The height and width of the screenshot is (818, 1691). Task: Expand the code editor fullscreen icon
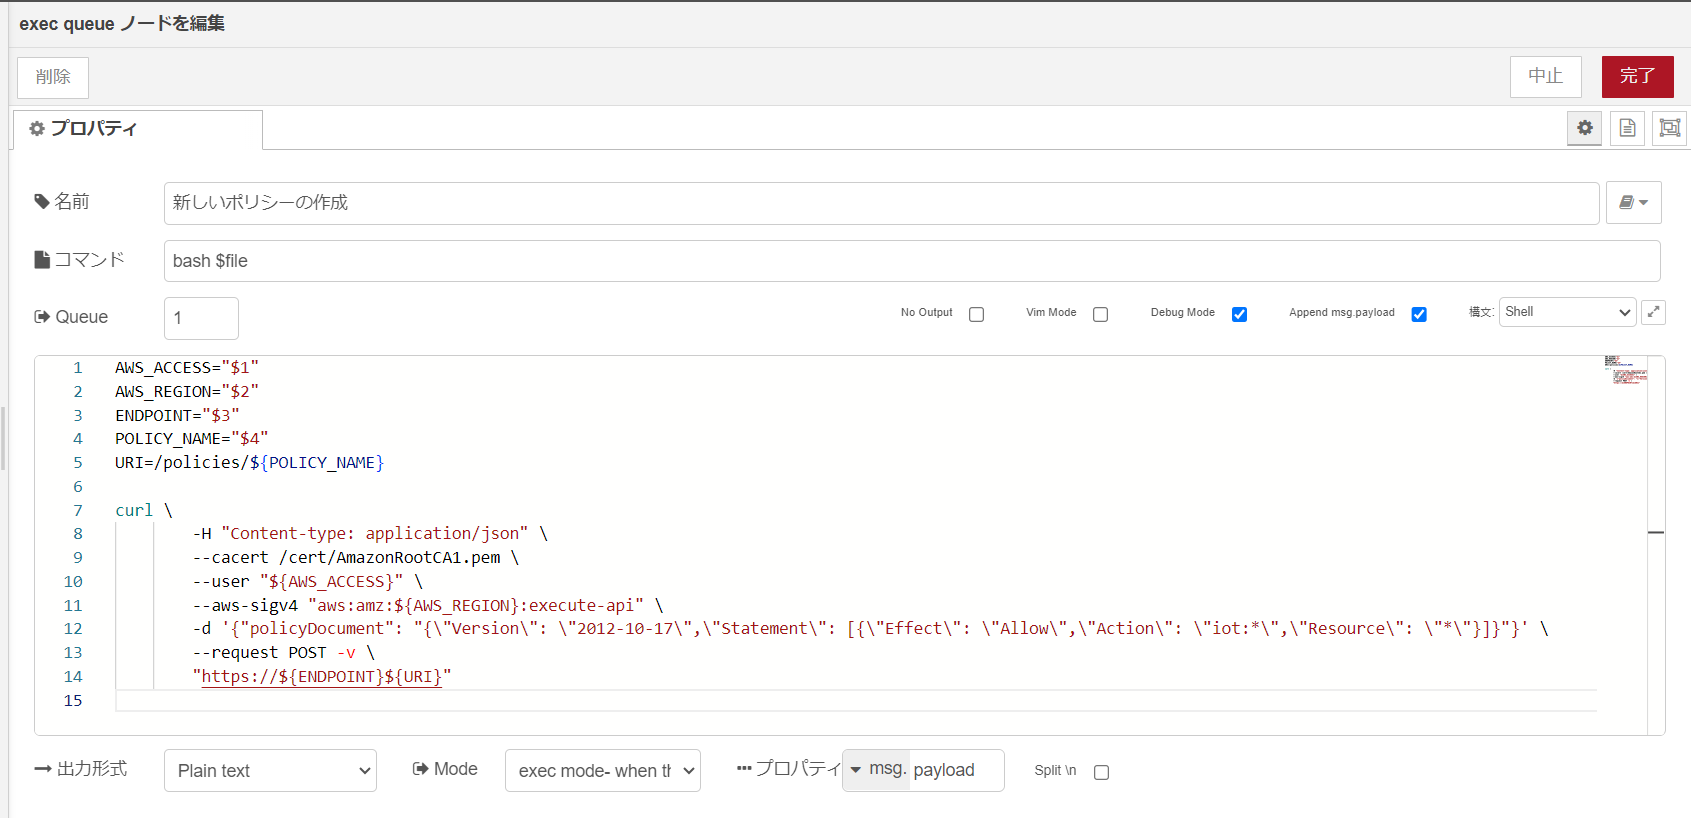pos(1654,312)
